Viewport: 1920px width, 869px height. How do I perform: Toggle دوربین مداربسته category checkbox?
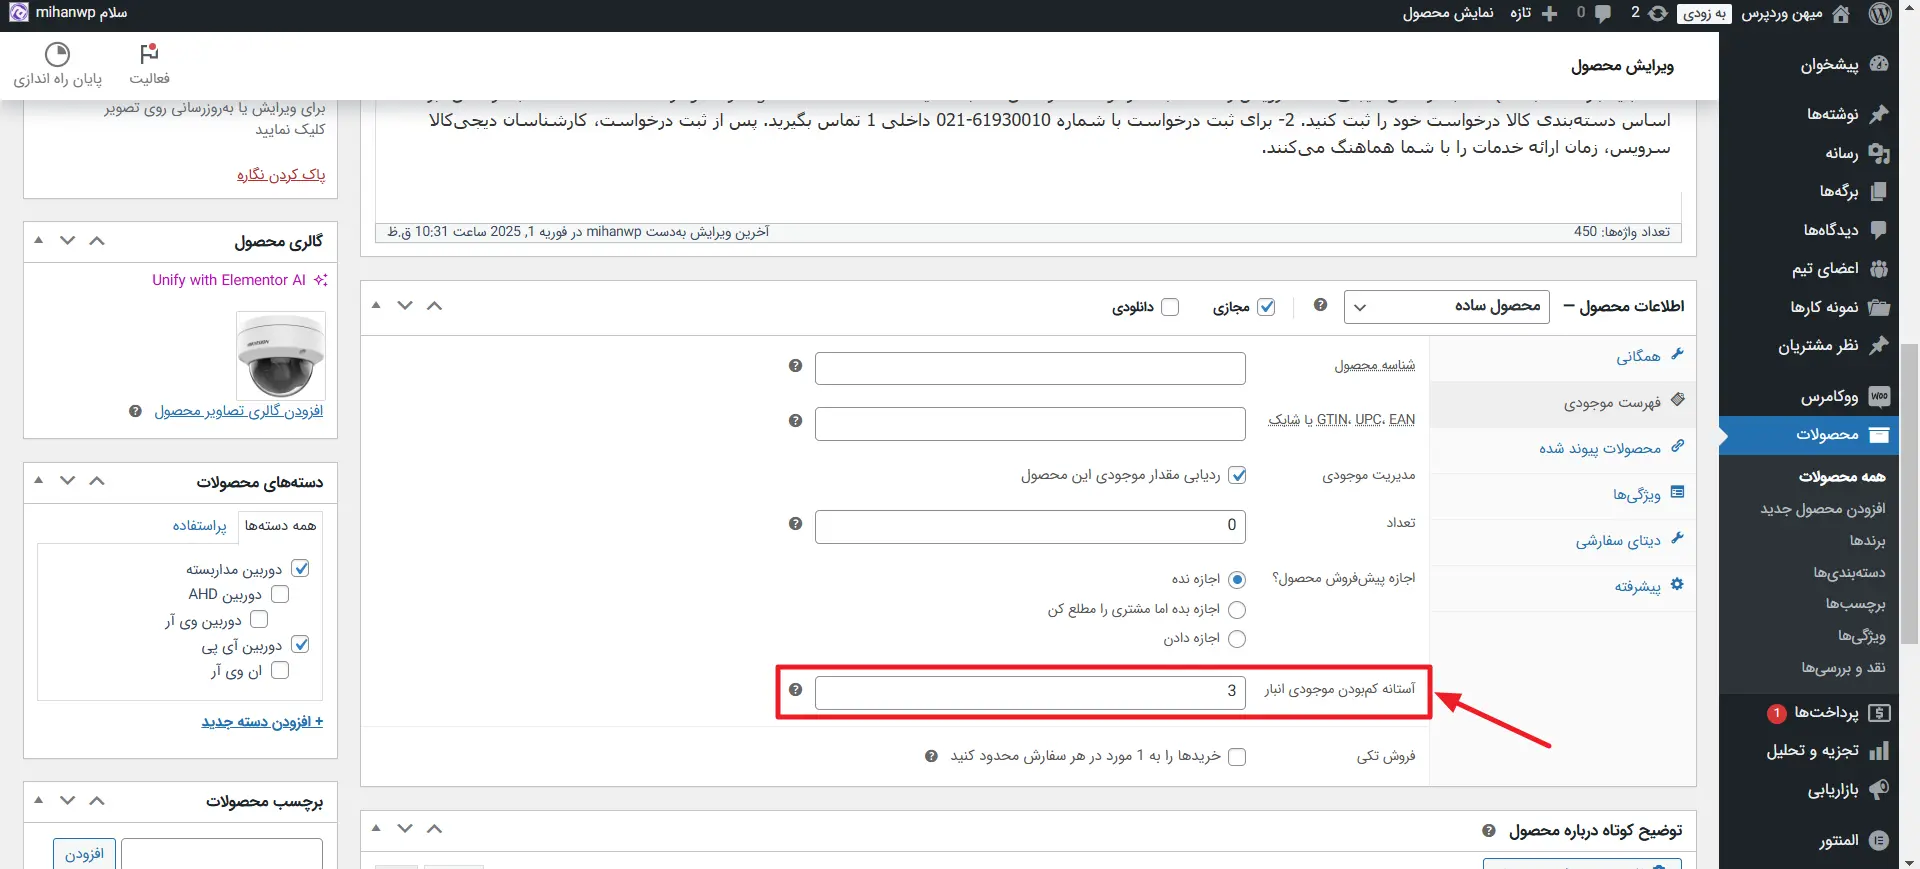click(x=300, y=568)
